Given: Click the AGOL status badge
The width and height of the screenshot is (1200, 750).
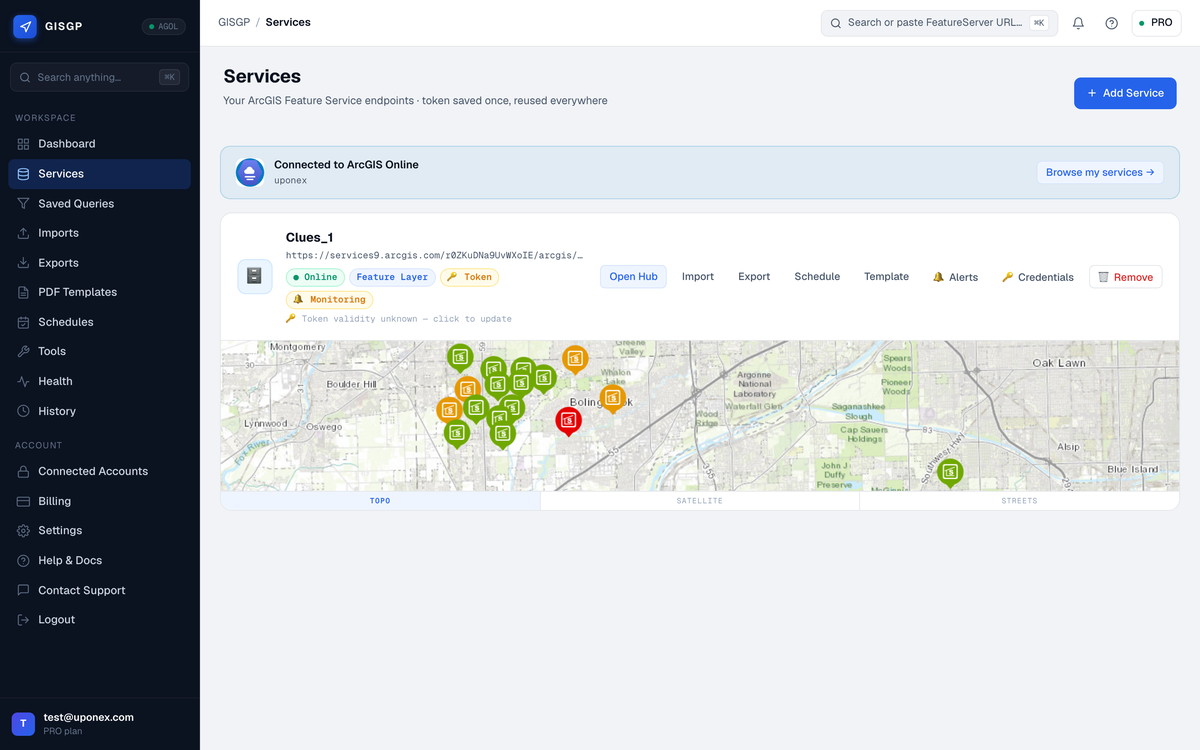Looking at the screenshot, I should pyautogui.click(x=163, y=27).
